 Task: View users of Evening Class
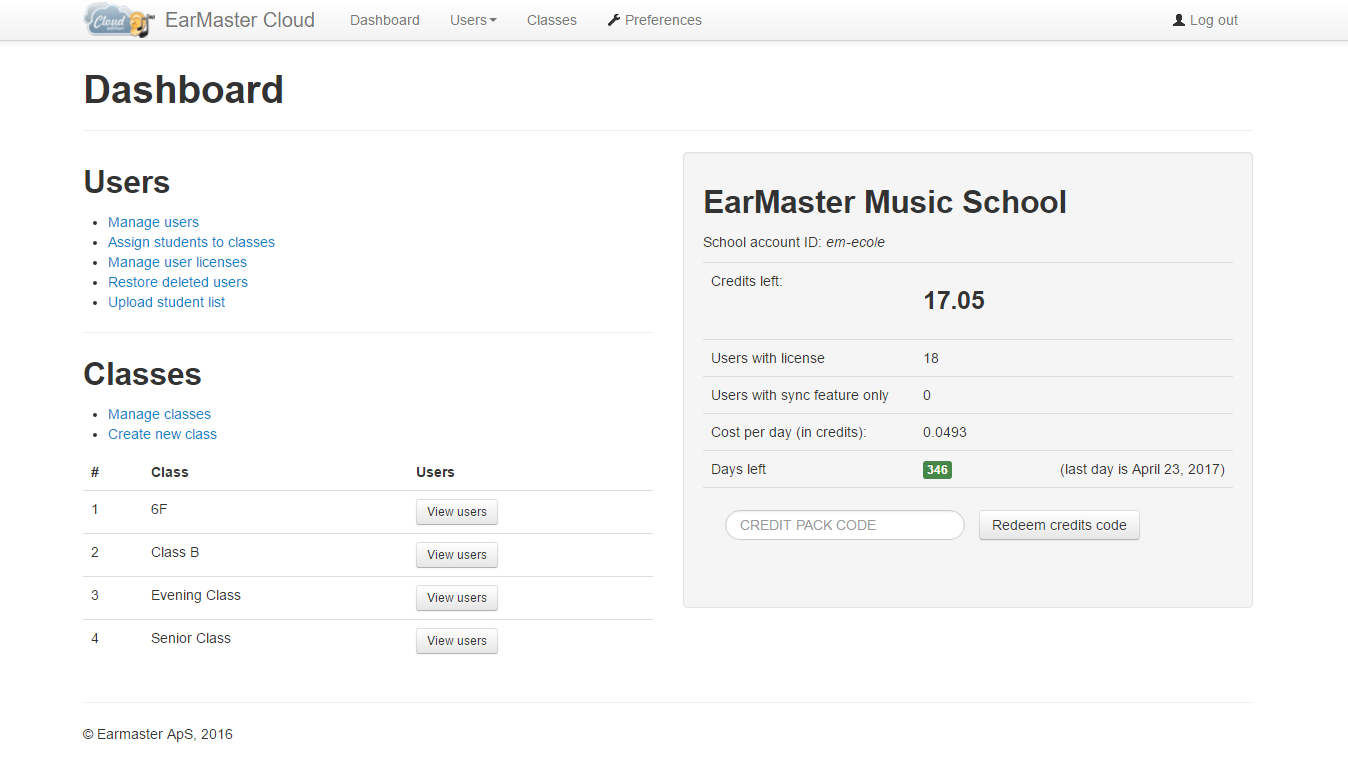pos(457,598)
